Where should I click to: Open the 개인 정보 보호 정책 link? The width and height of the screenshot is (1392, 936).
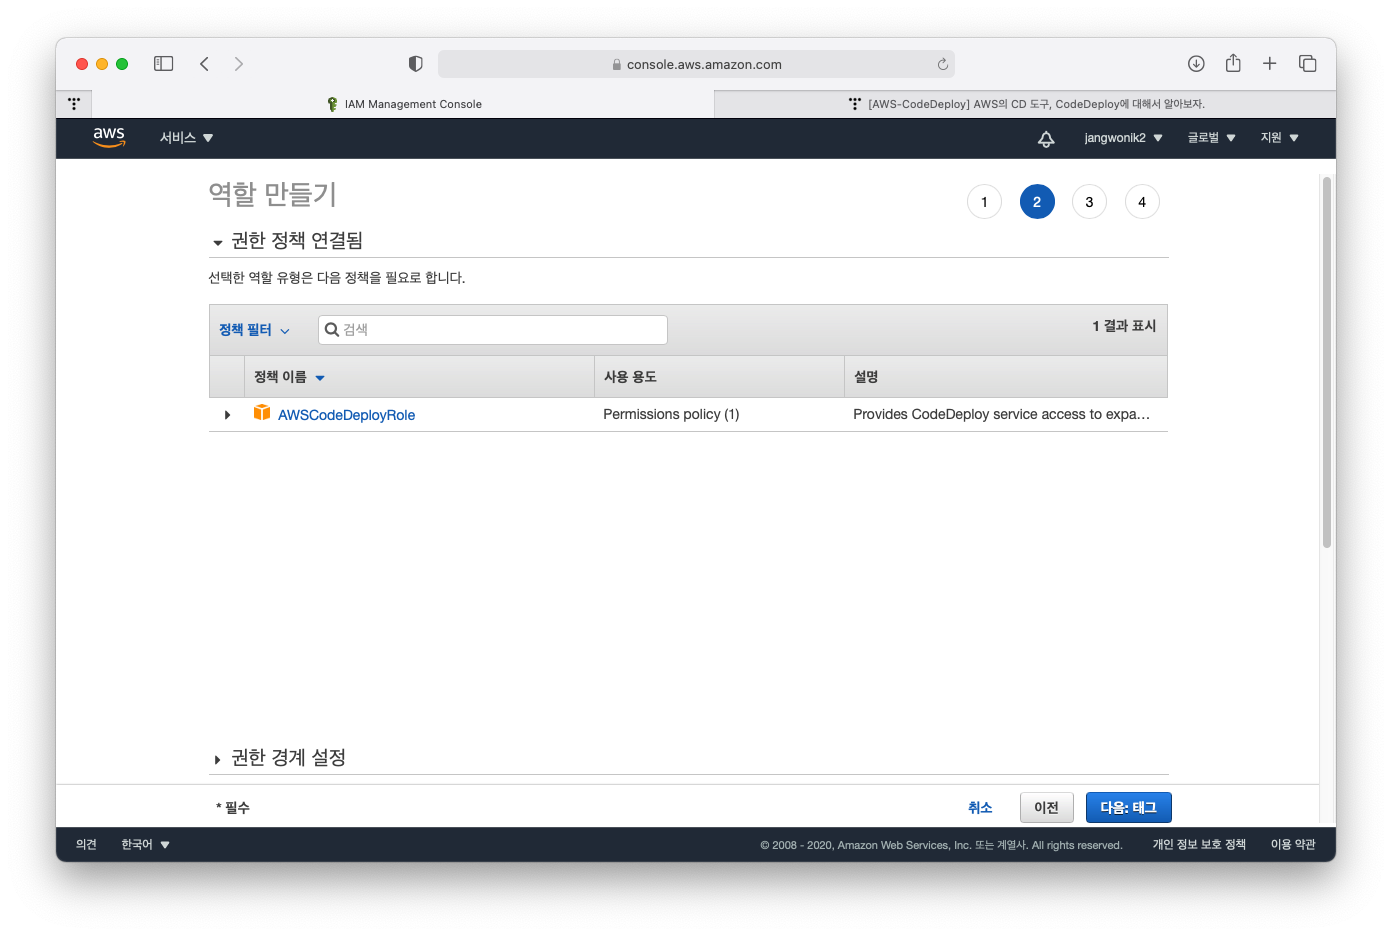[x=1199, y=845]
